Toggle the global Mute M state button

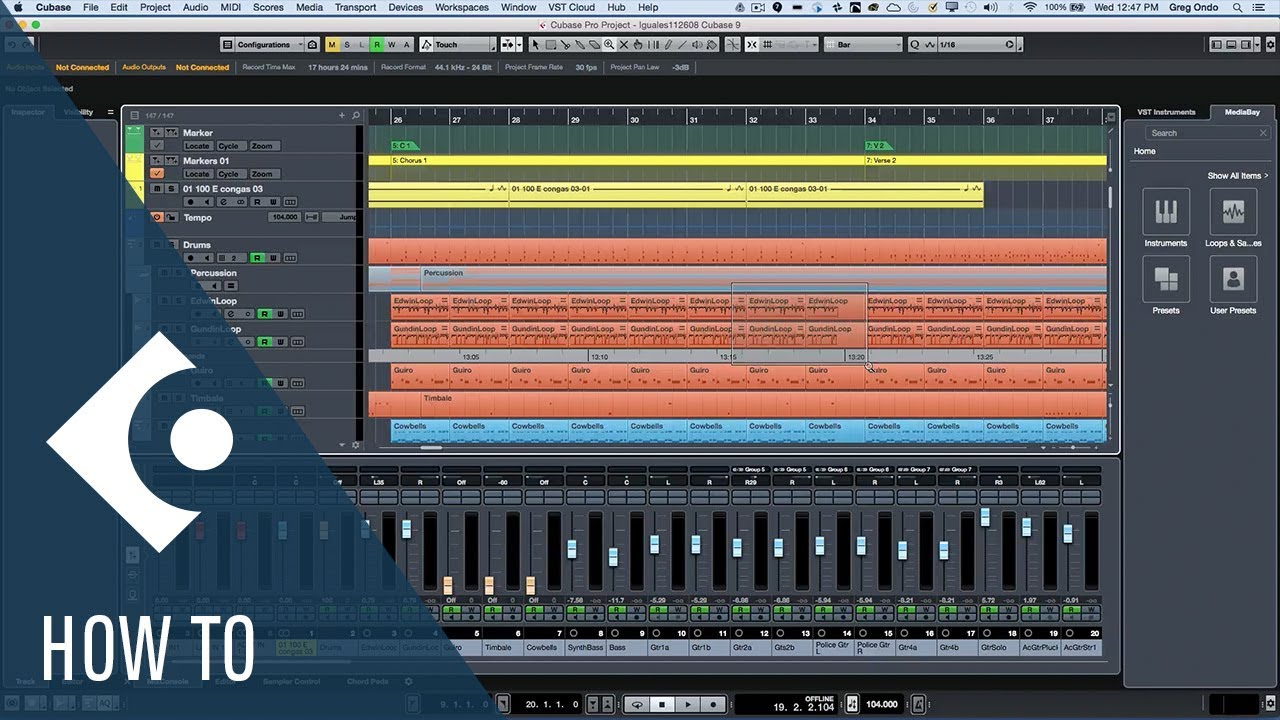(331, 45)
